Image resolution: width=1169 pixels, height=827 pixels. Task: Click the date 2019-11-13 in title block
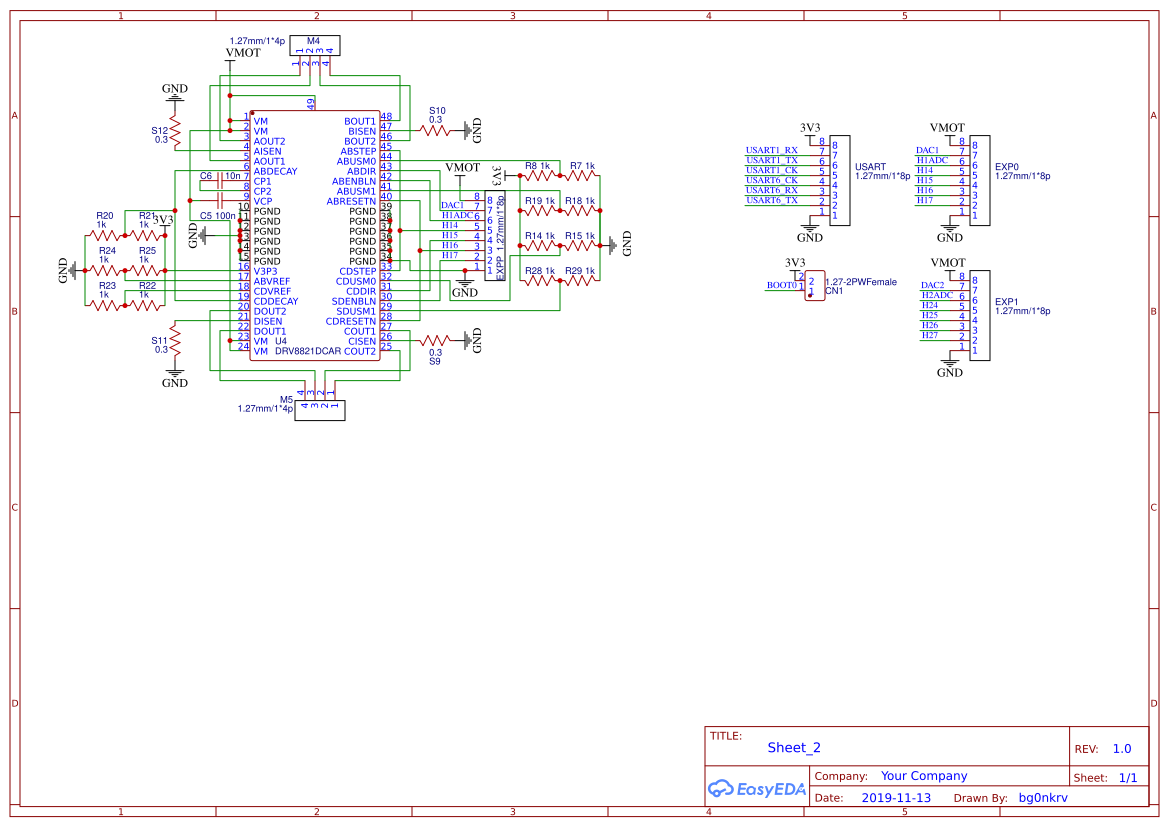898,797
